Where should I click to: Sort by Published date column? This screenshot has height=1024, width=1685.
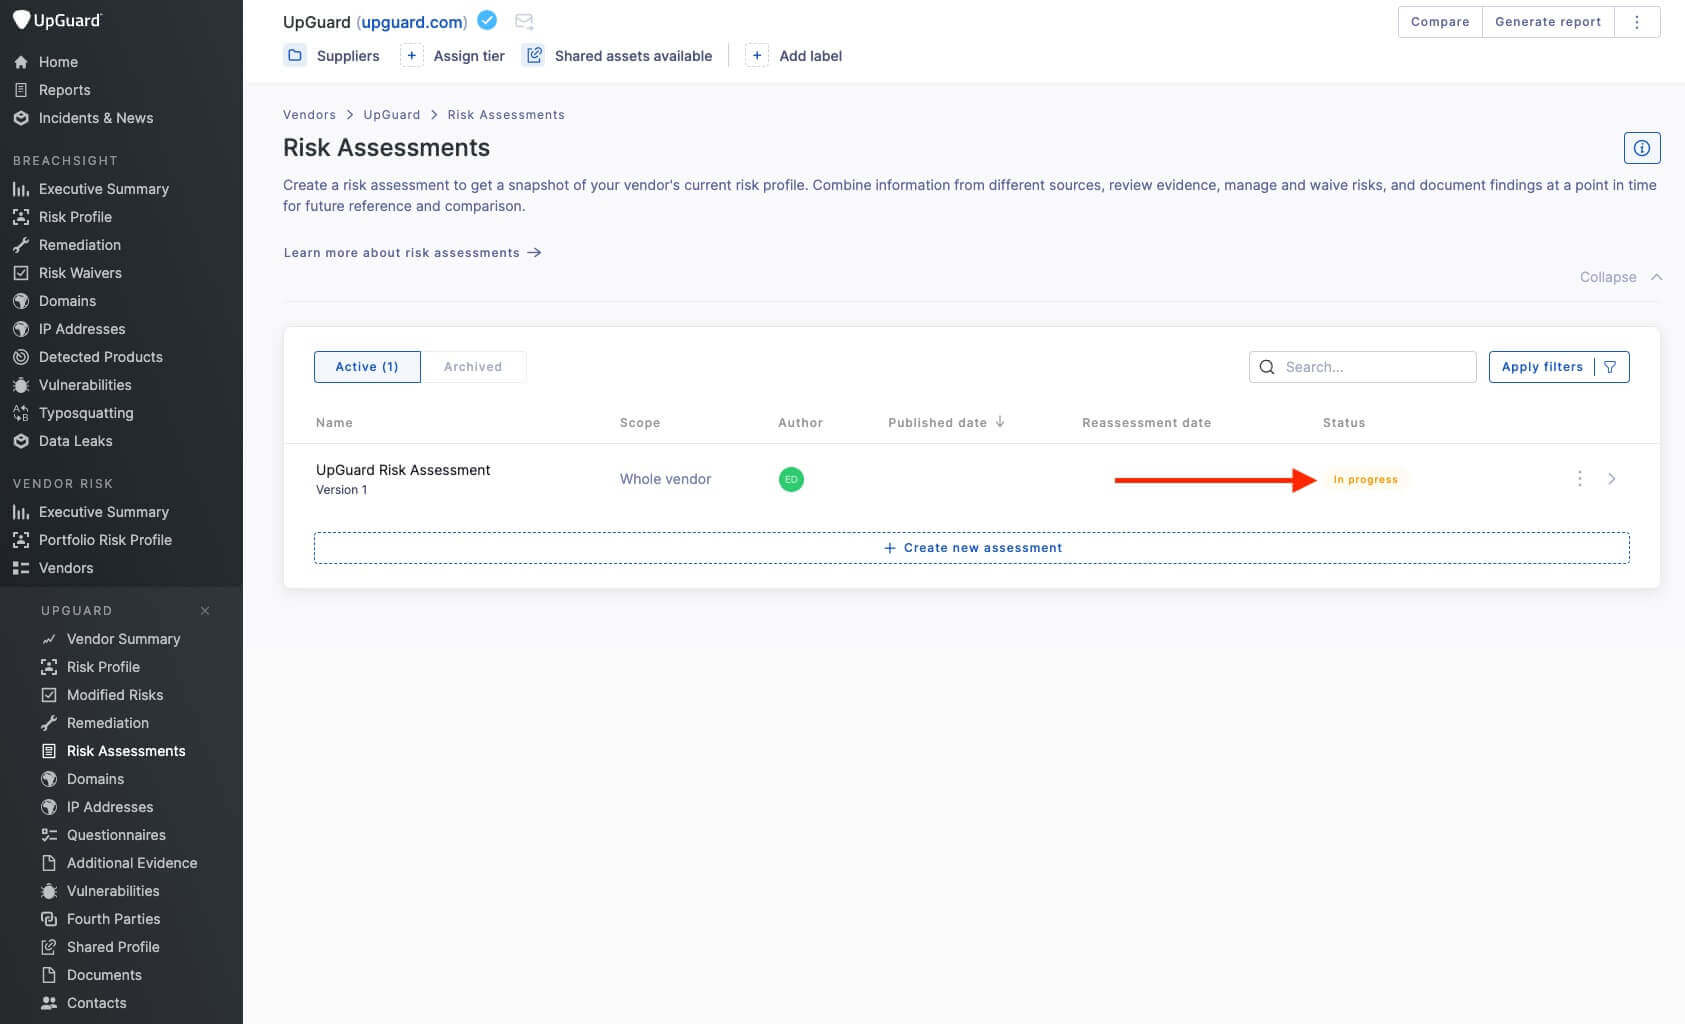coord(946,423)
